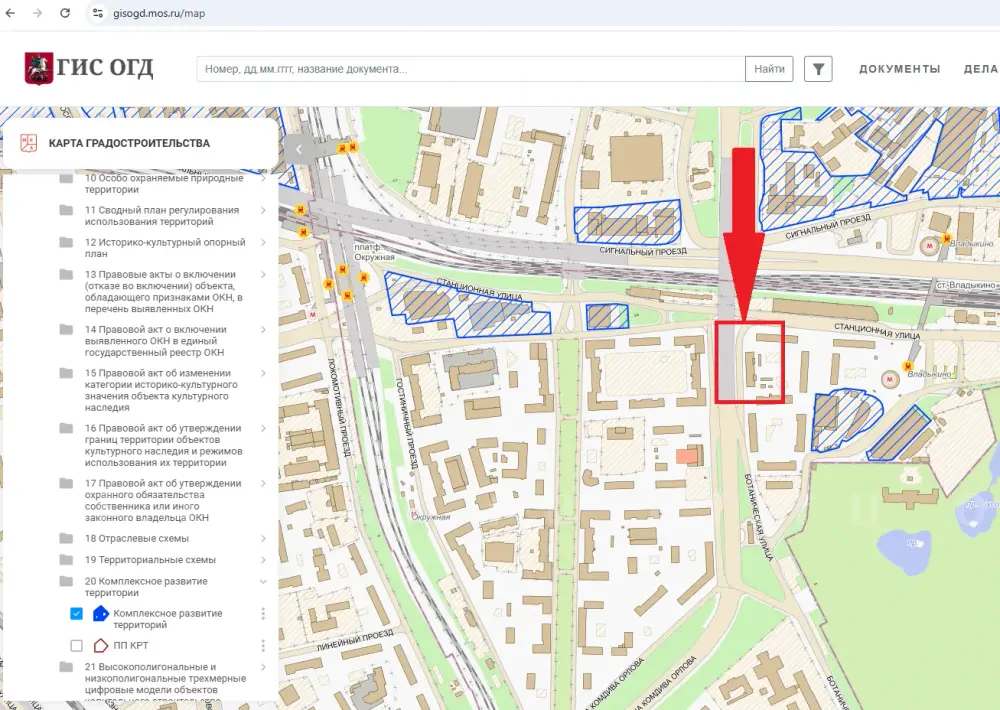Expand chevron for 21 Высокополигональные и низкополигональные модели
This screenshot has width=1000, height=710.
click(263, 667)
